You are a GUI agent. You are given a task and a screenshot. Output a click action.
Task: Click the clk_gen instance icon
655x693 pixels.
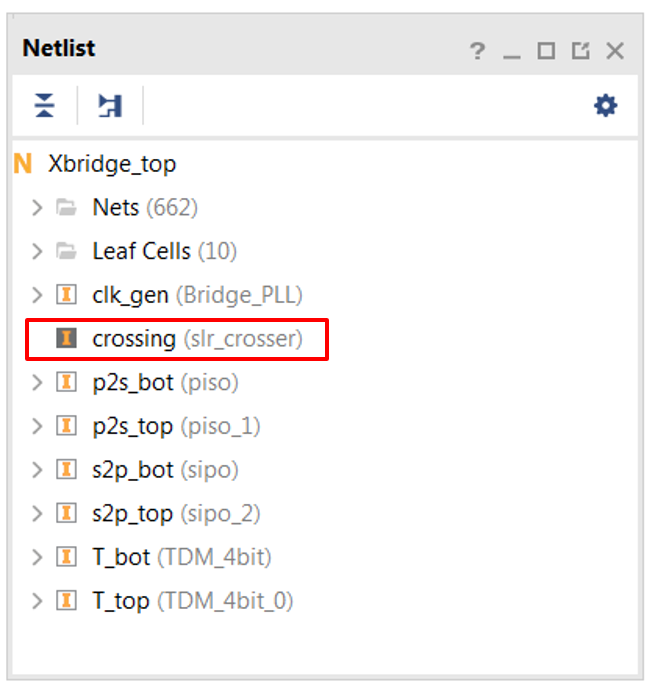[66, 295]
